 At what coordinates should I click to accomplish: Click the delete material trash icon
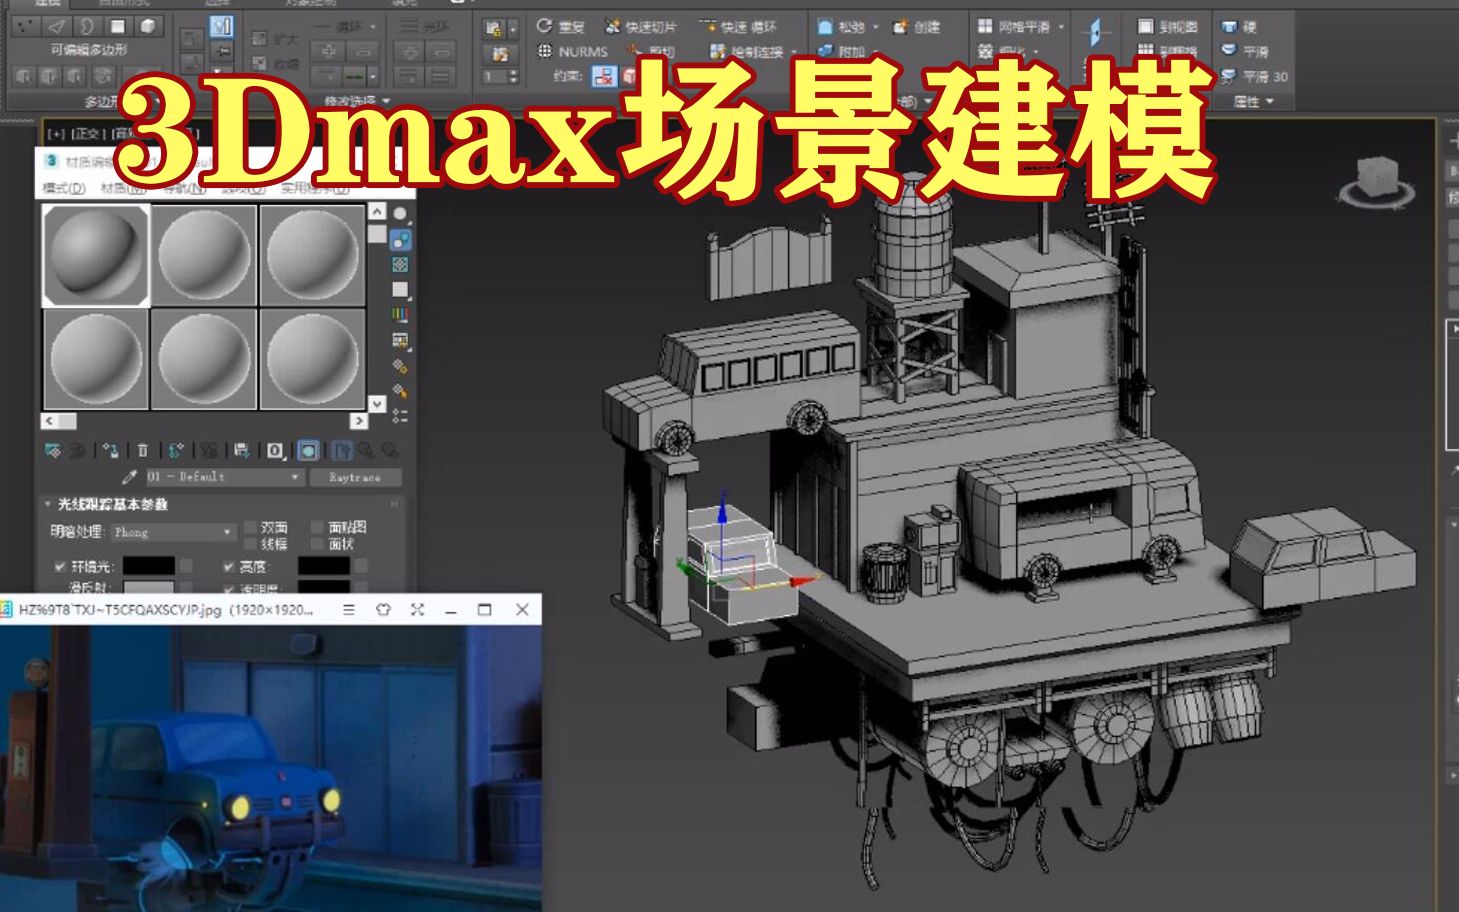pyautogui.click(x=142, y=450)
